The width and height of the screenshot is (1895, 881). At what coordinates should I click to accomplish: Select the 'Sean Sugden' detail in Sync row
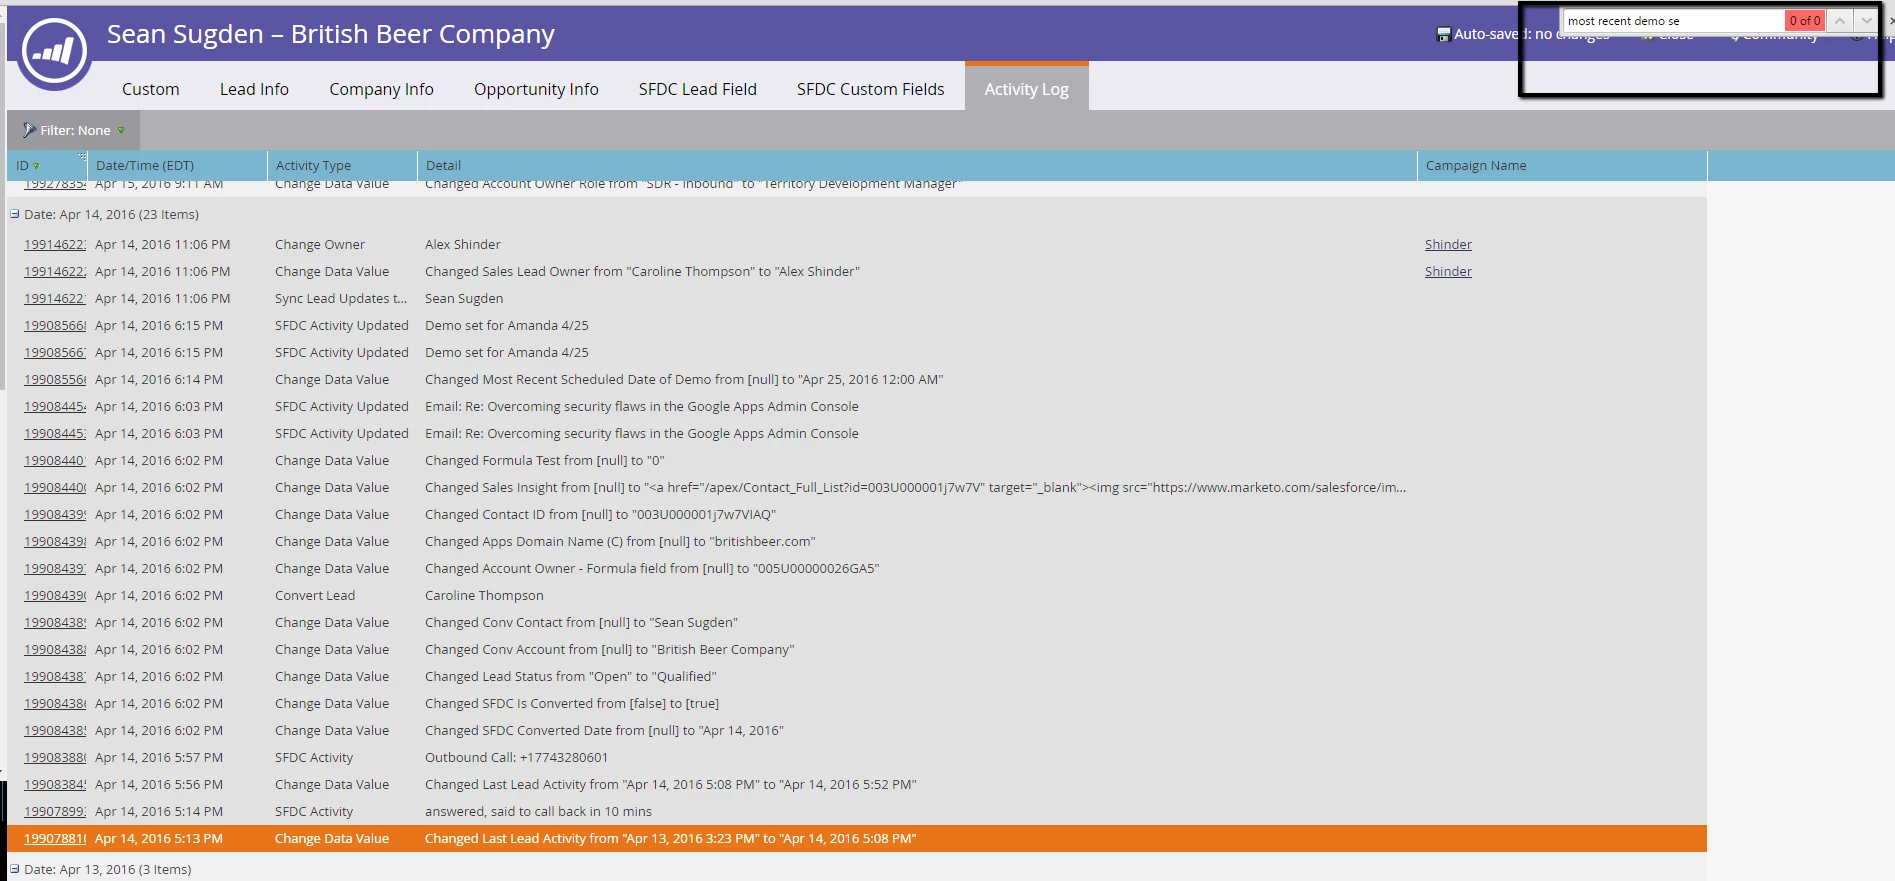(x=464, y=298)
